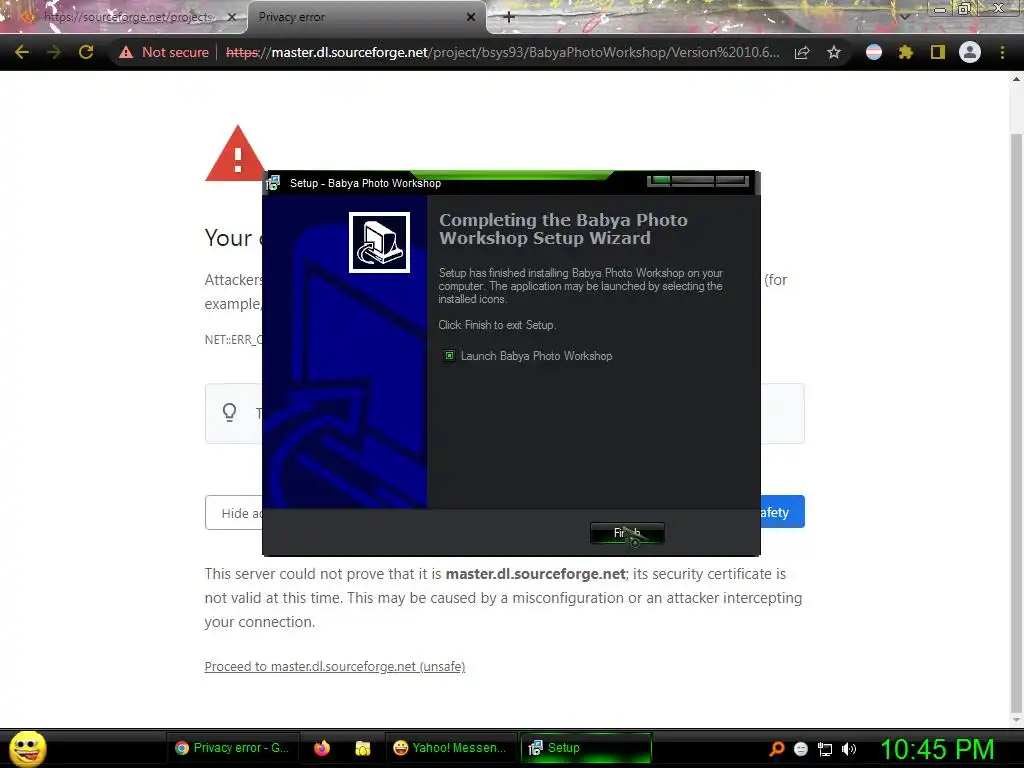
Task: Open the smiley start button
Action: pos(27,748)
